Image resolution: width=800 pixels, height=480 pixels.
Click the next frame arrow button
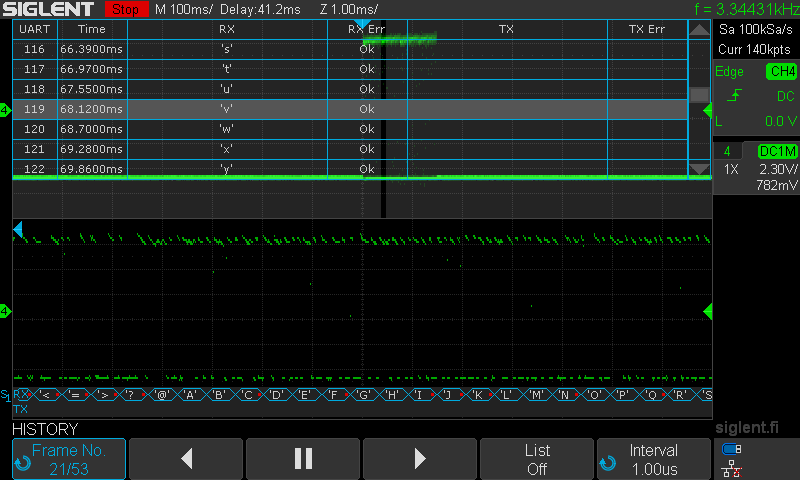[419, 459]
